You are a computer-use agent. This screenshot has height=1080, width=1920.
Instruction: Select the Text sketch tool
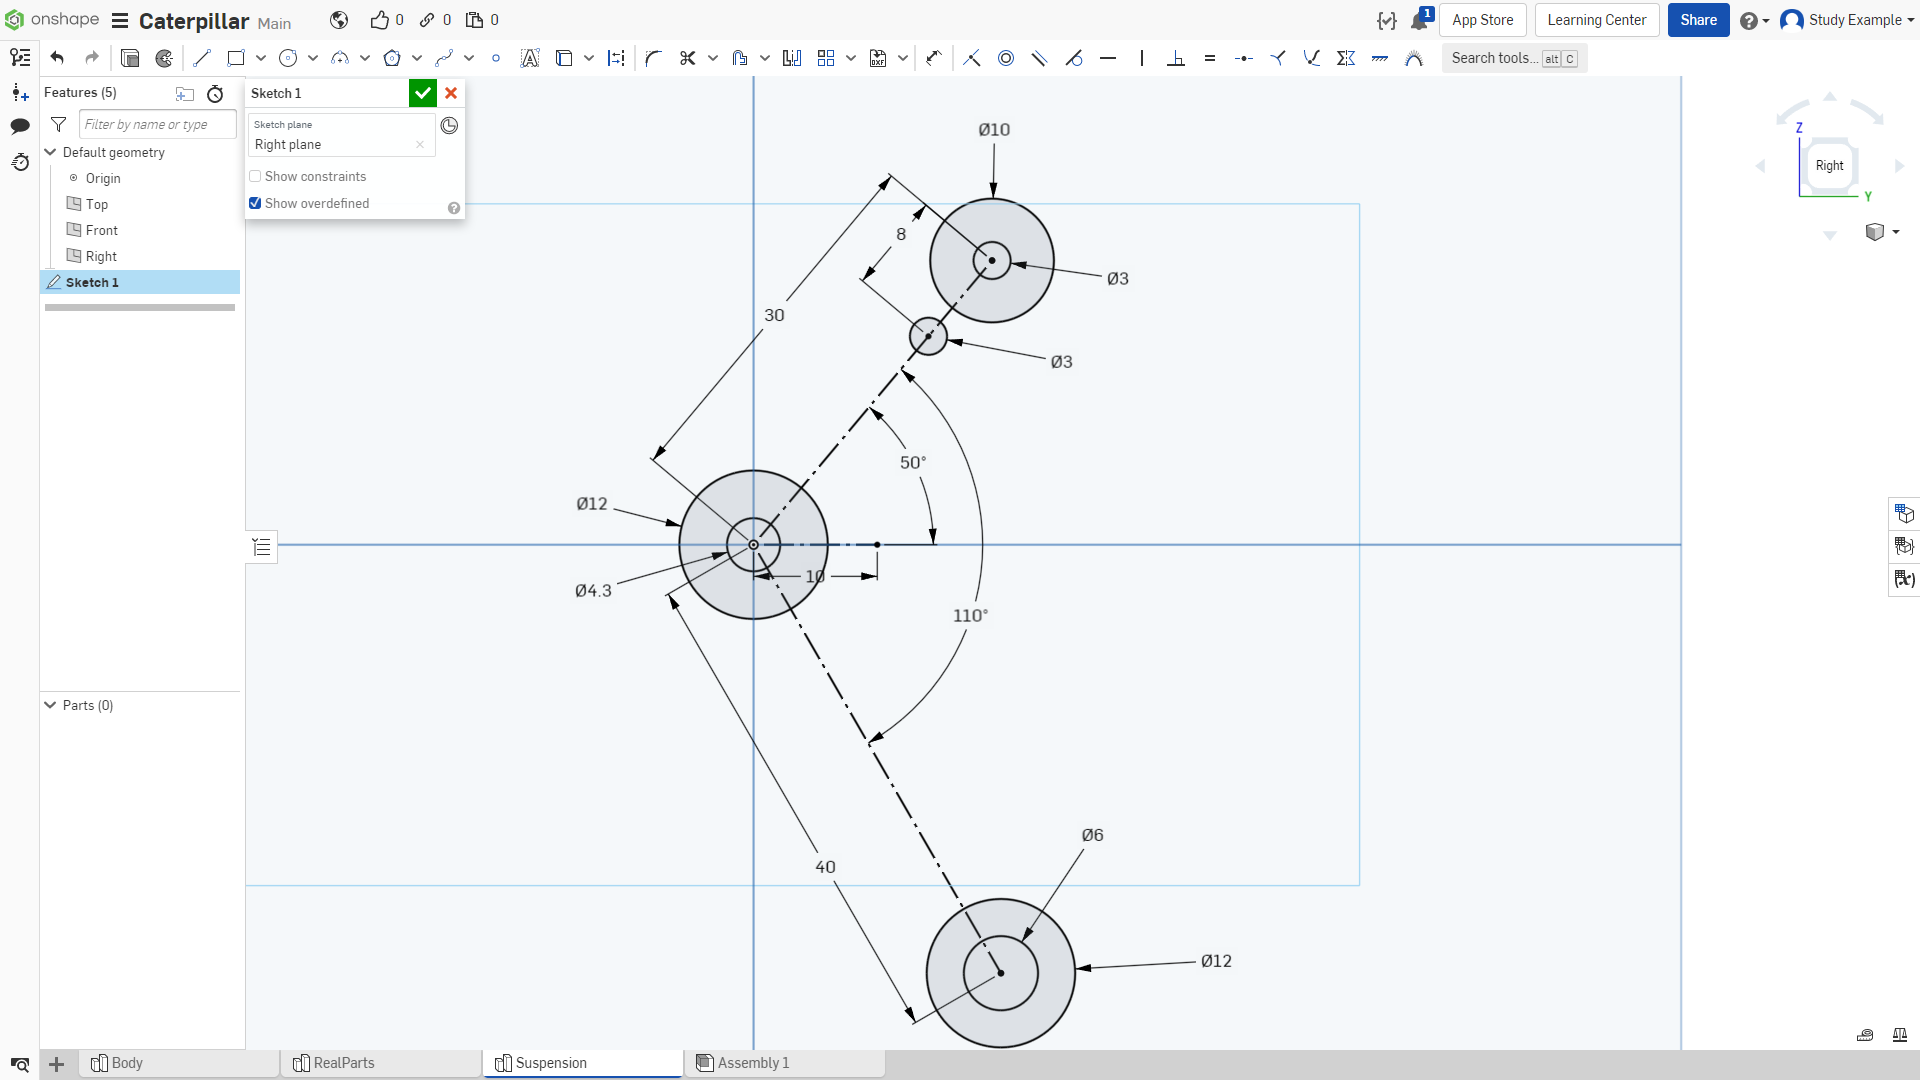[x=530, y=58]
